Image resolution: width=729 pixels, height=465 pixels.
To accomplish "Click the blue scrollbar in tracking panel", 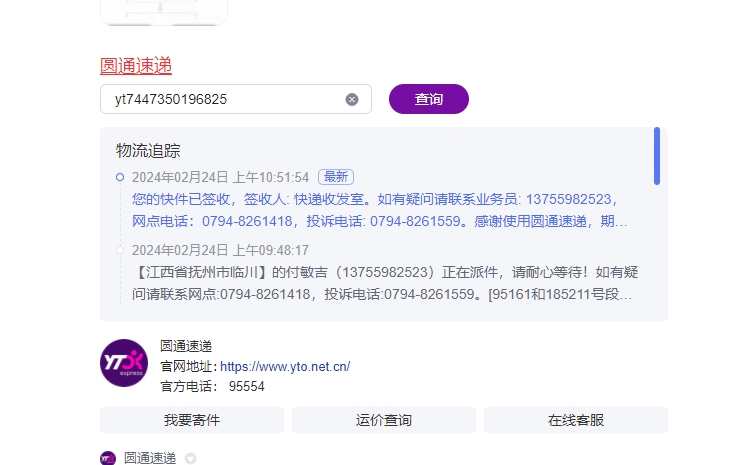I will click(x=657, y=156).
